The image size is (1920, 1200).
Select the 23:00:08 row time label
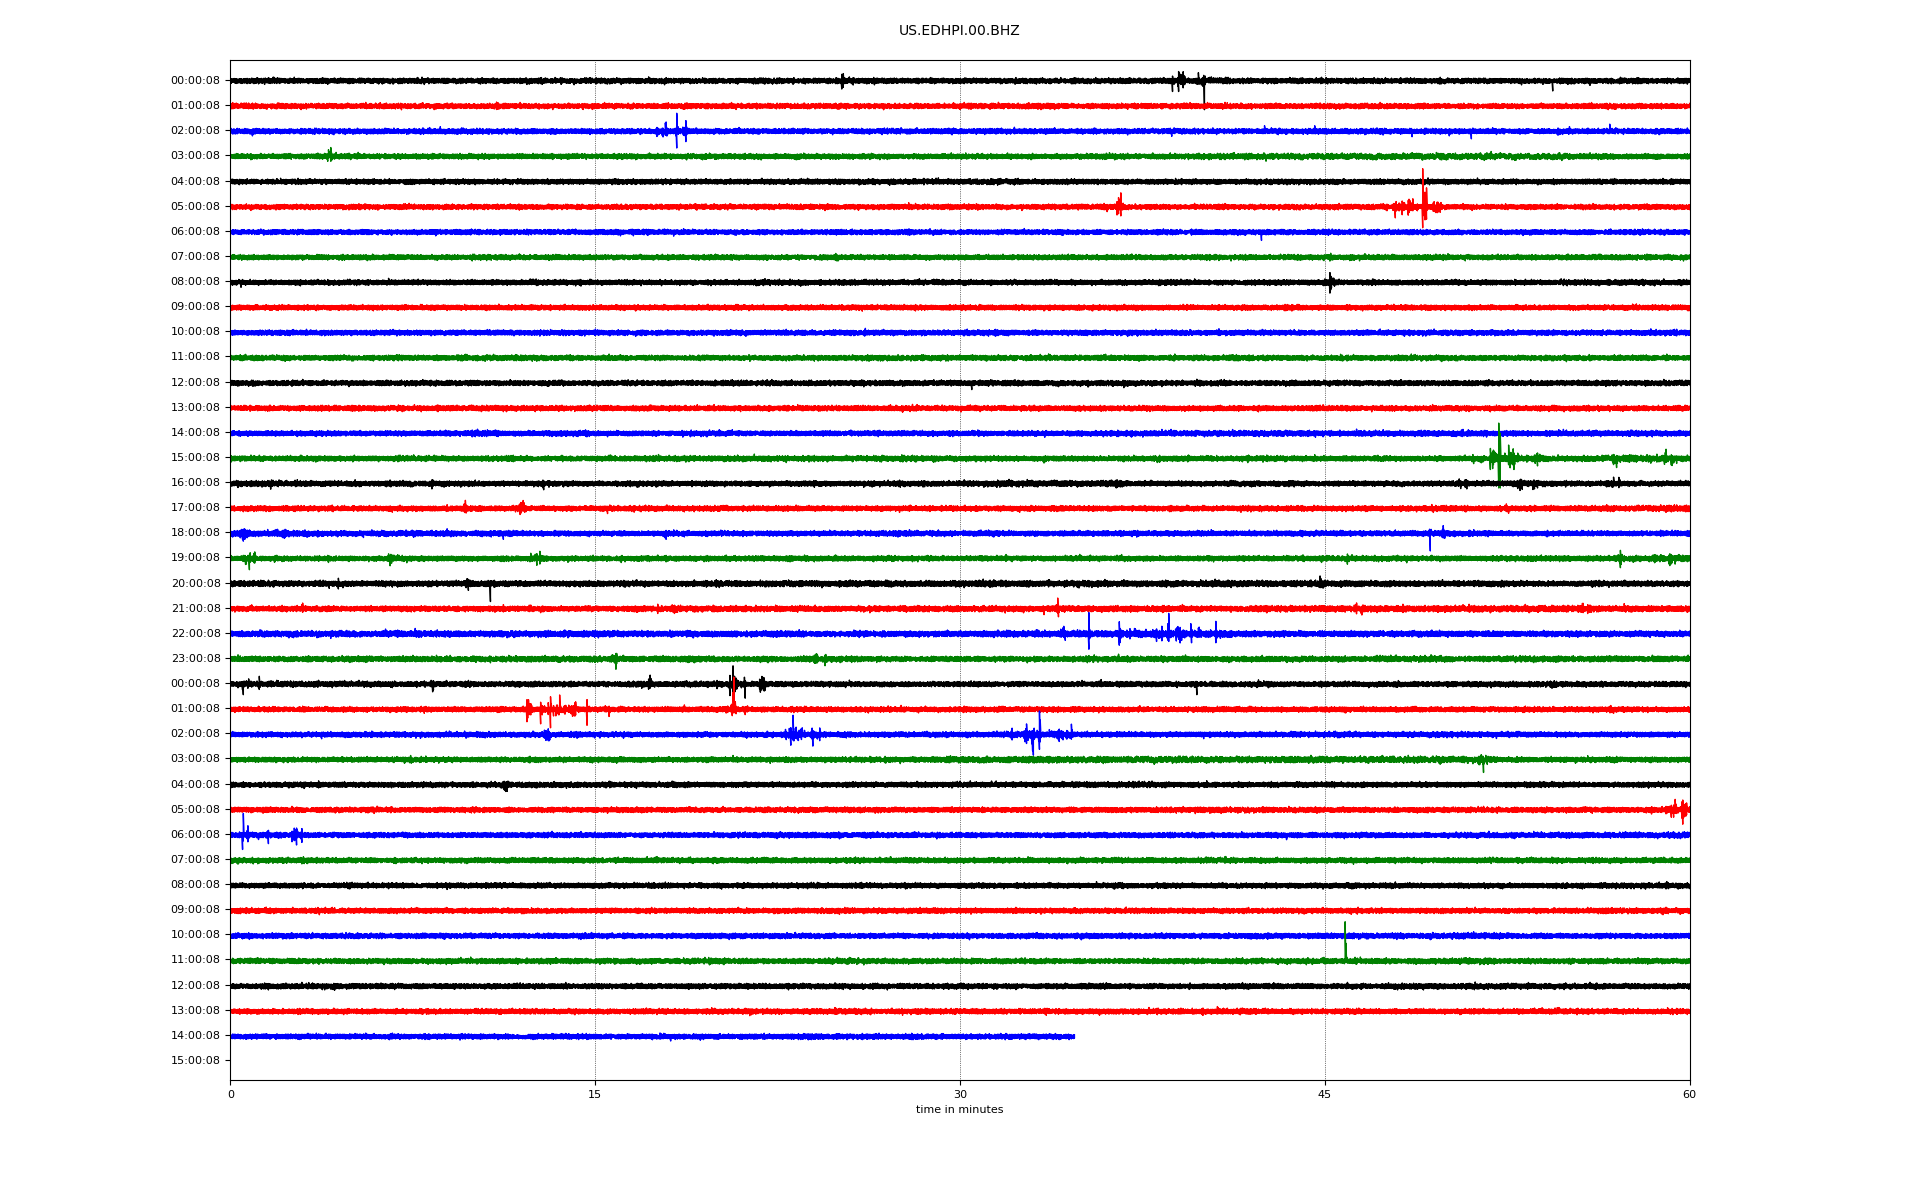[195, 659]
